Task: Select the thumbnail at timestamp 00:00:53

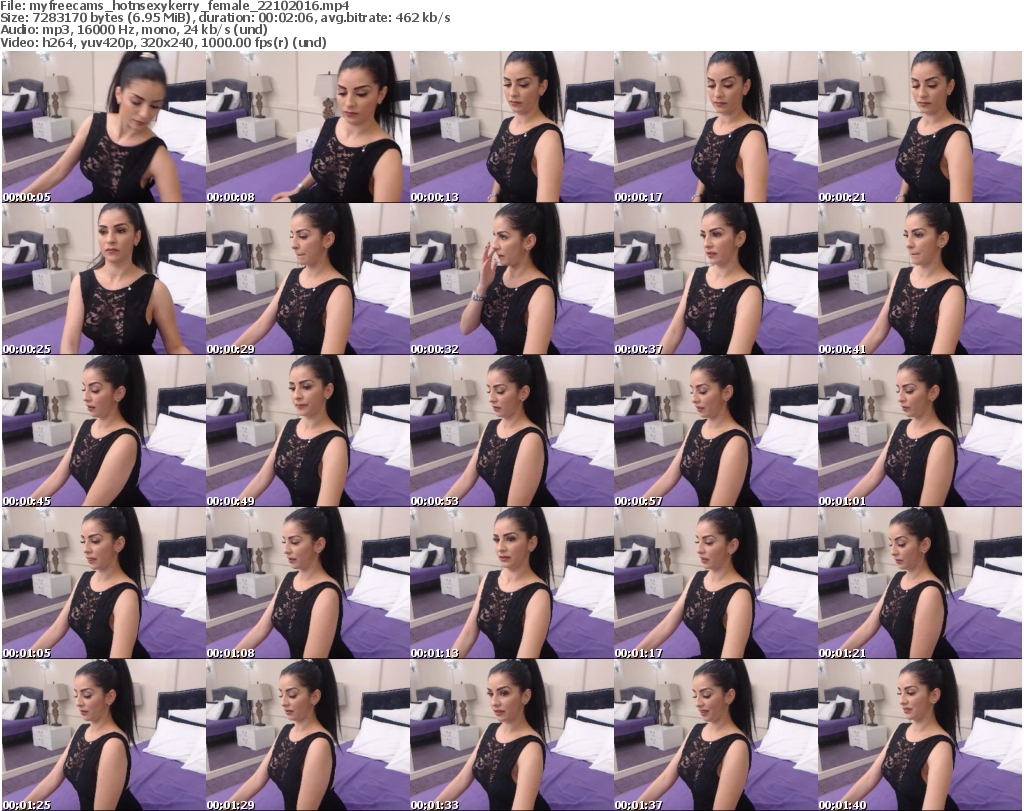Action: 511,431
